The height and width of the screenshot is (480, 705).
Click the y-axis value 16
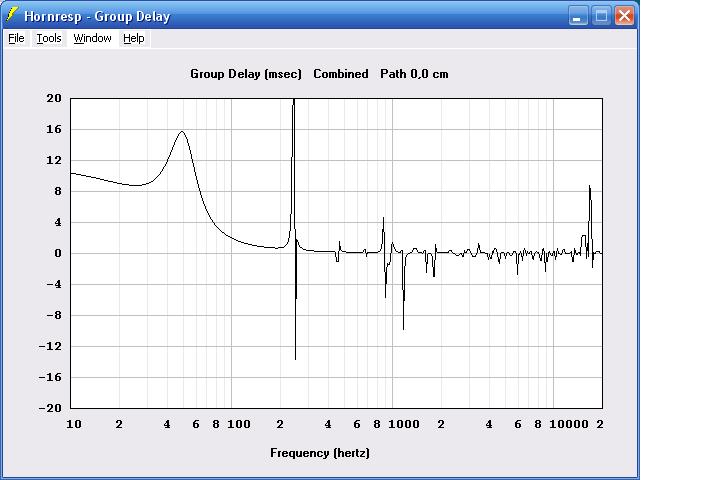click(x=54, y=129)
